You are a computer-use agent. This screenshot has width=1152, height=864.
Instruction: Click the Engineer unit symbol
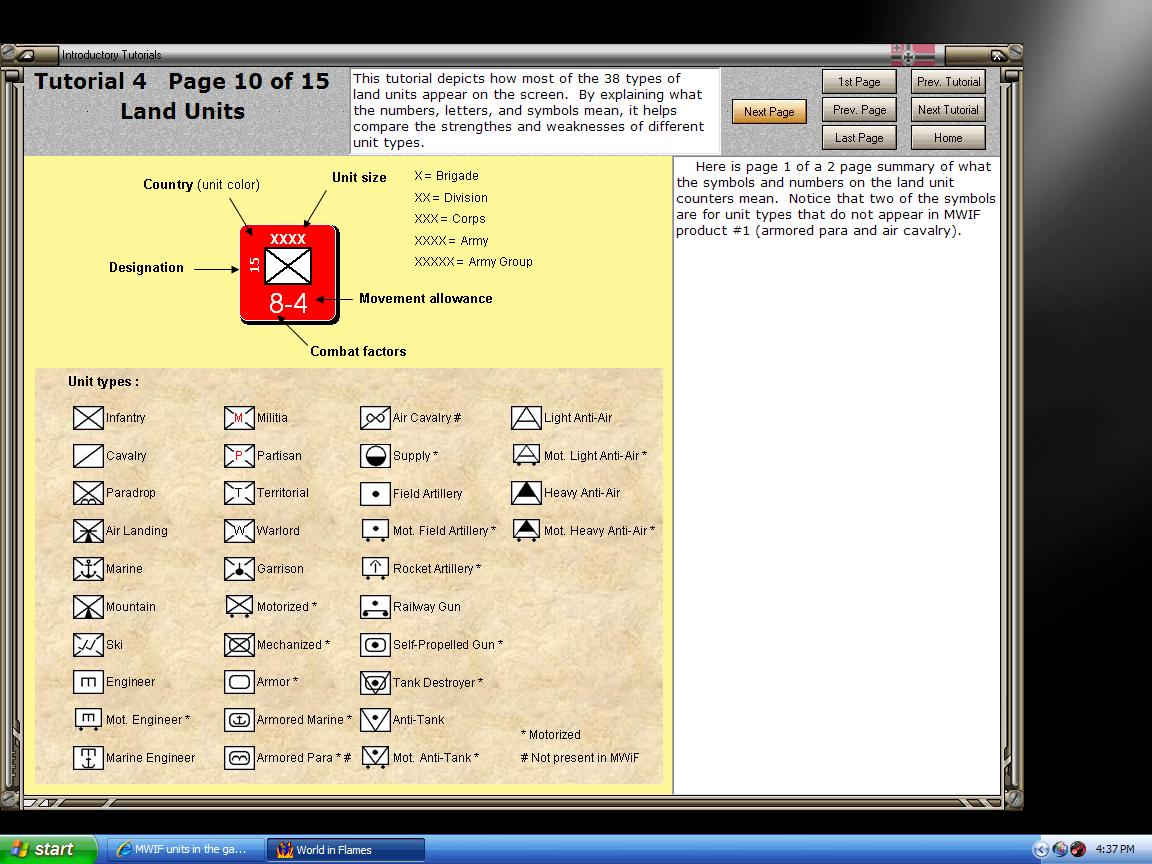coord(88,682)
